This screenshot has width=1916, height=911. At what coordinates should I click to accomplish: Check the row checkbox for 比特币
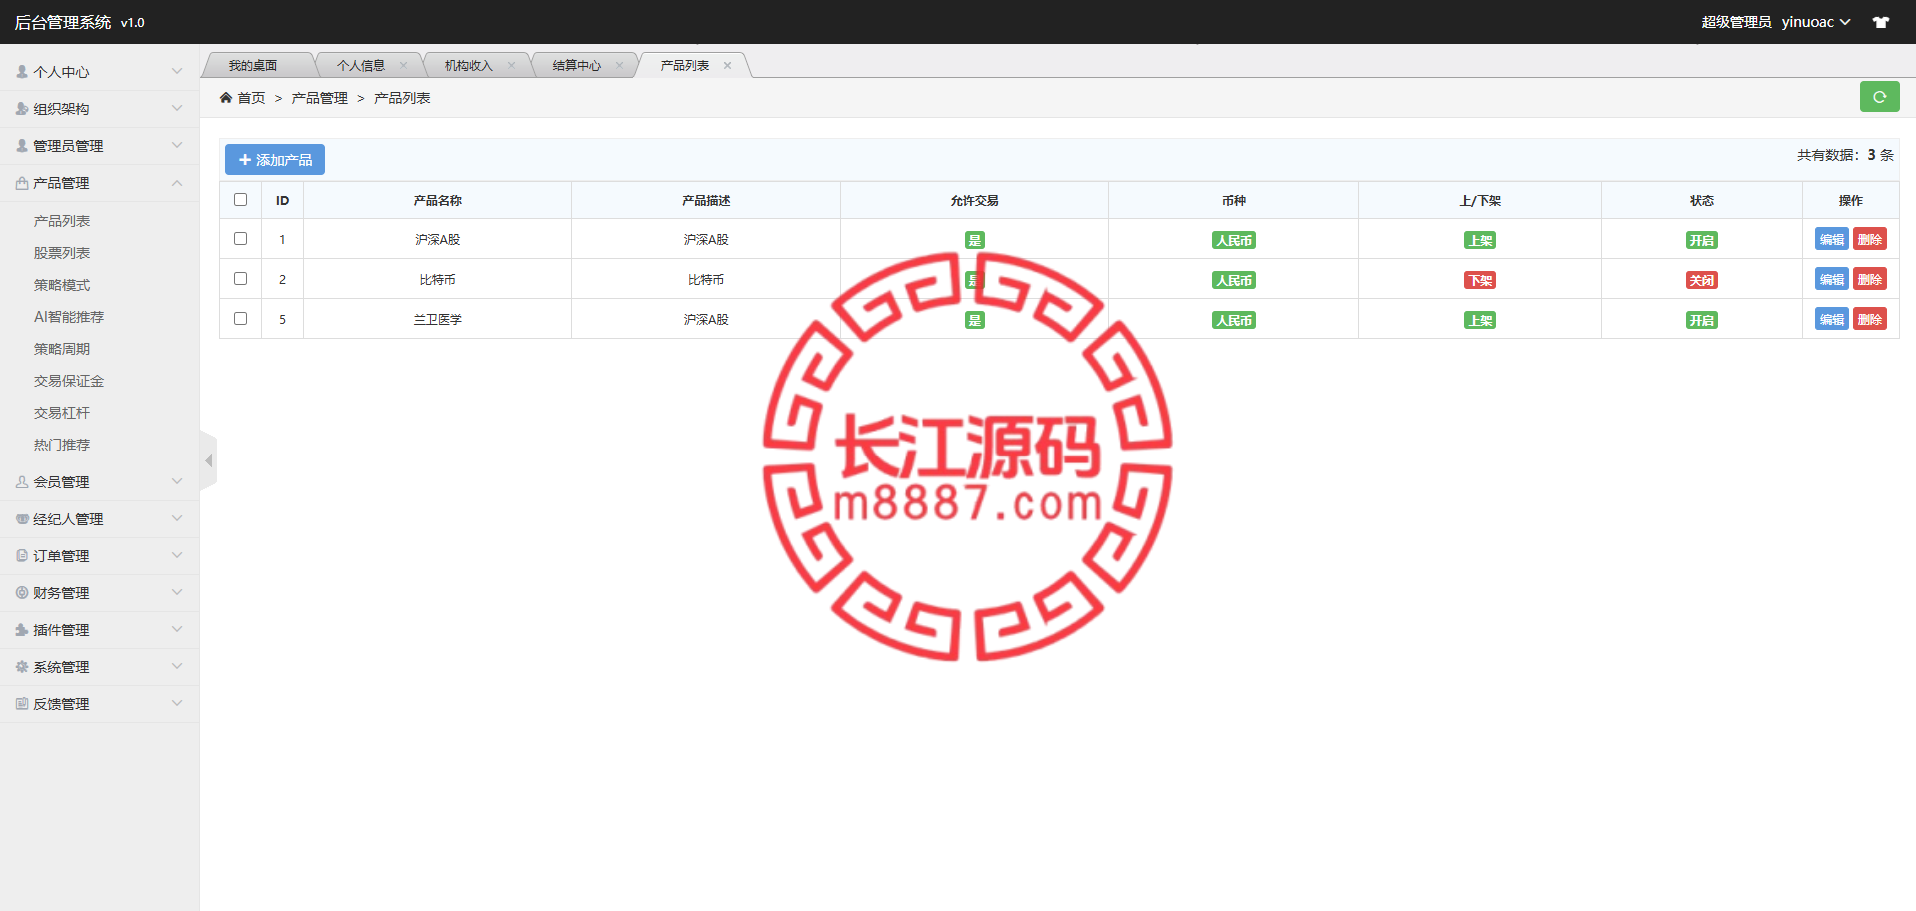240,279
